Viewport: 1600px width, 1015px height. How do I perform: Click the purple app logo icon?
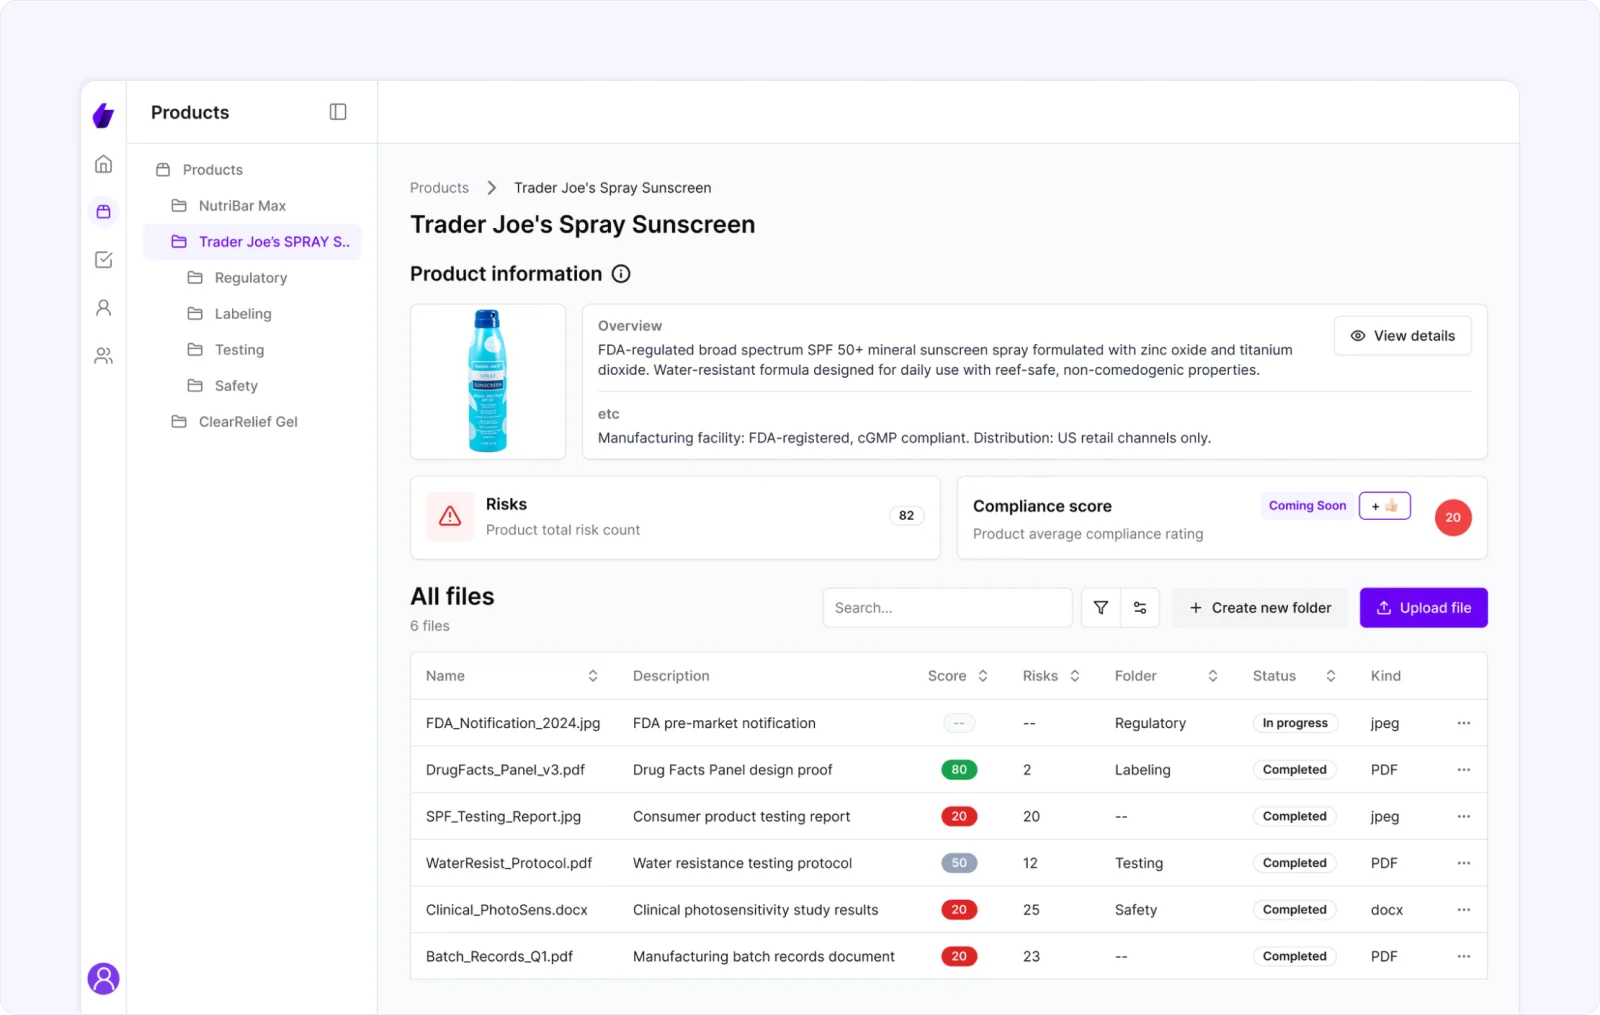(103, 115)
